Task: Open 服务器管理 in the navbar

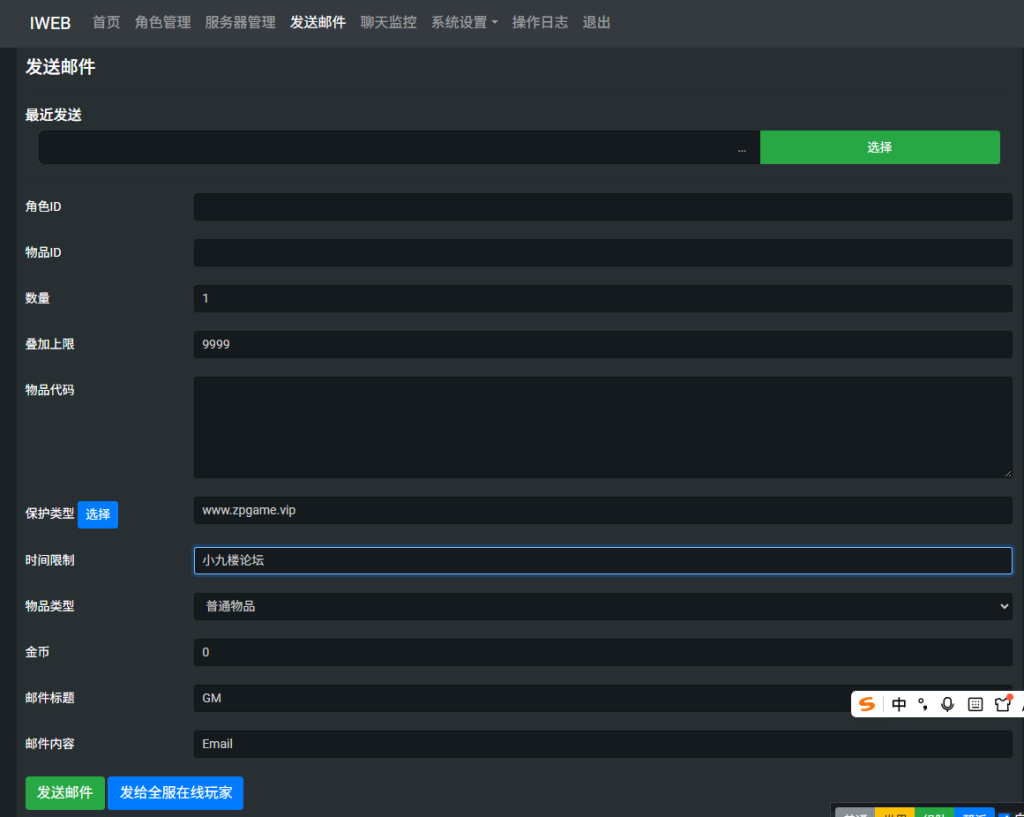Action: (240, 22)
